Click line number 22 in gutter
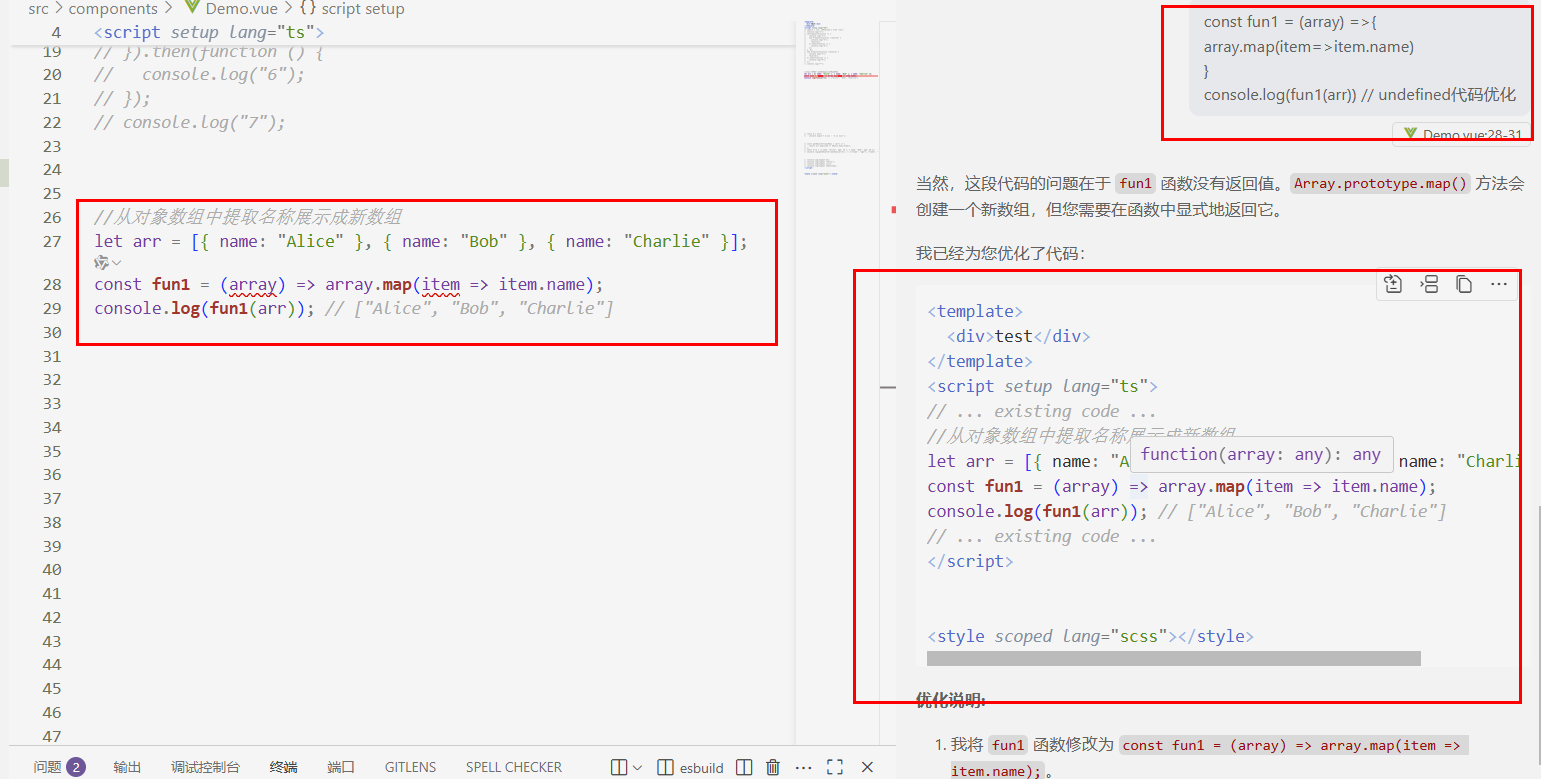Viewport: 1541px width, 779px height. (x=52, y=122)
